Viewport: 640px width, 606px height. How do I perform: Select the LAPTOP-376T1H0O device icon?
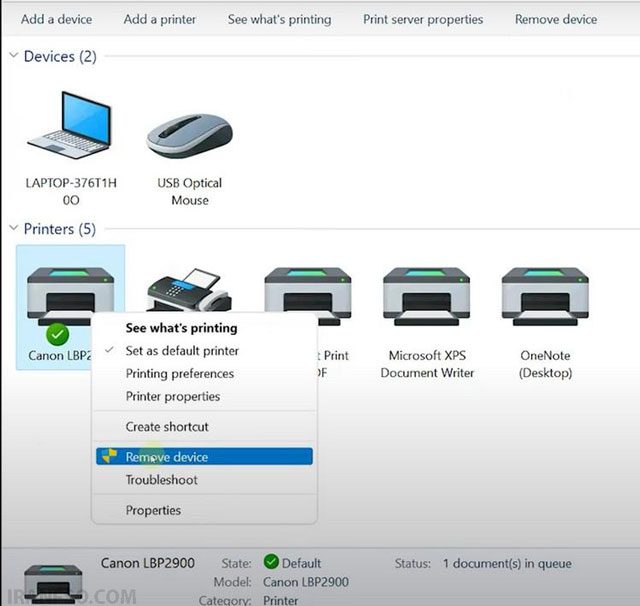(70, 125)
